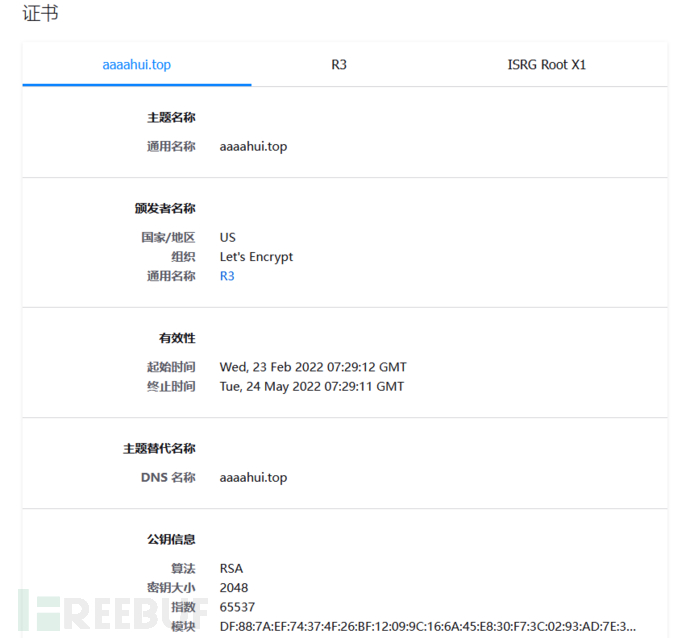Select the subject common name value aaaahui.top

[253, 147]
